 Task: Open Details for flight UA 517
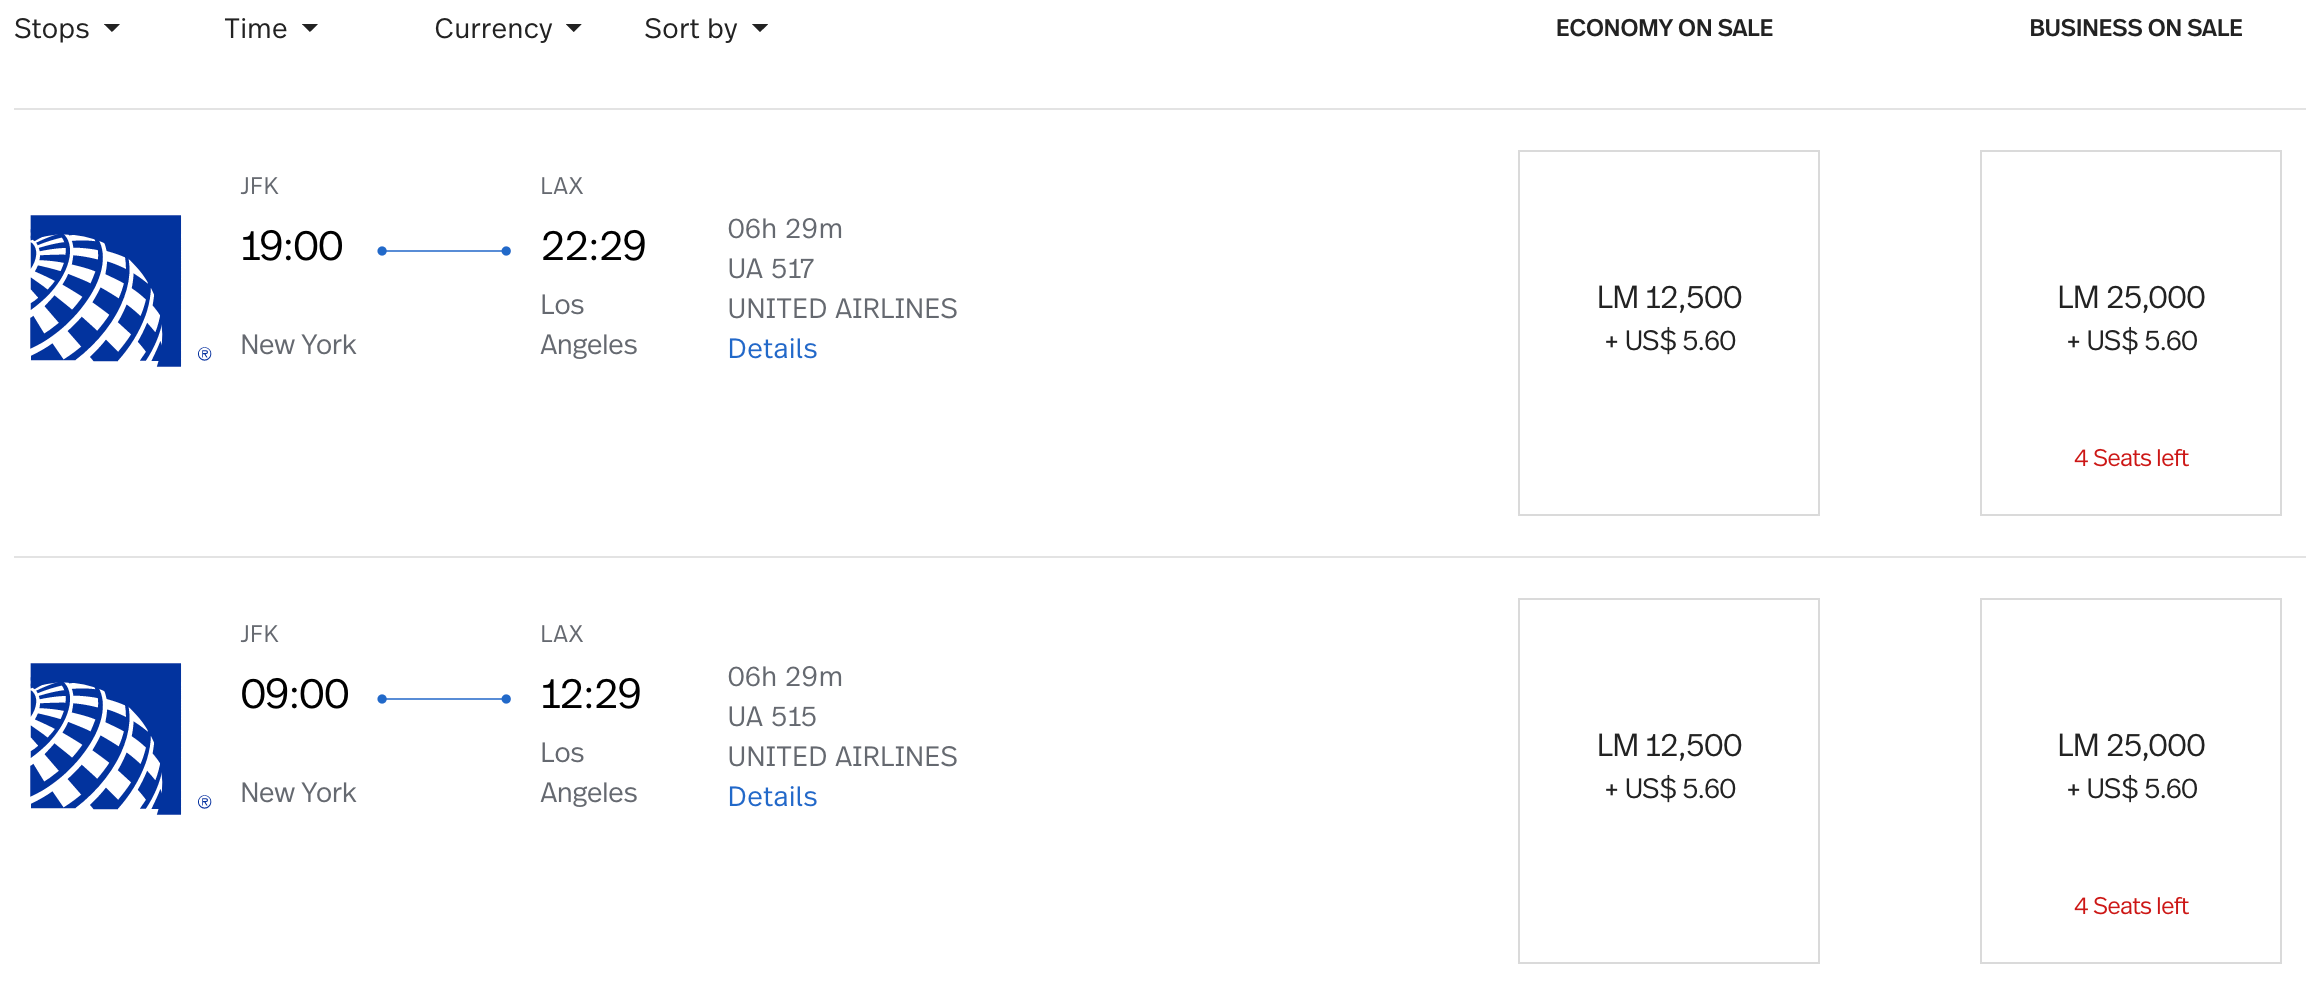point(772,349)
